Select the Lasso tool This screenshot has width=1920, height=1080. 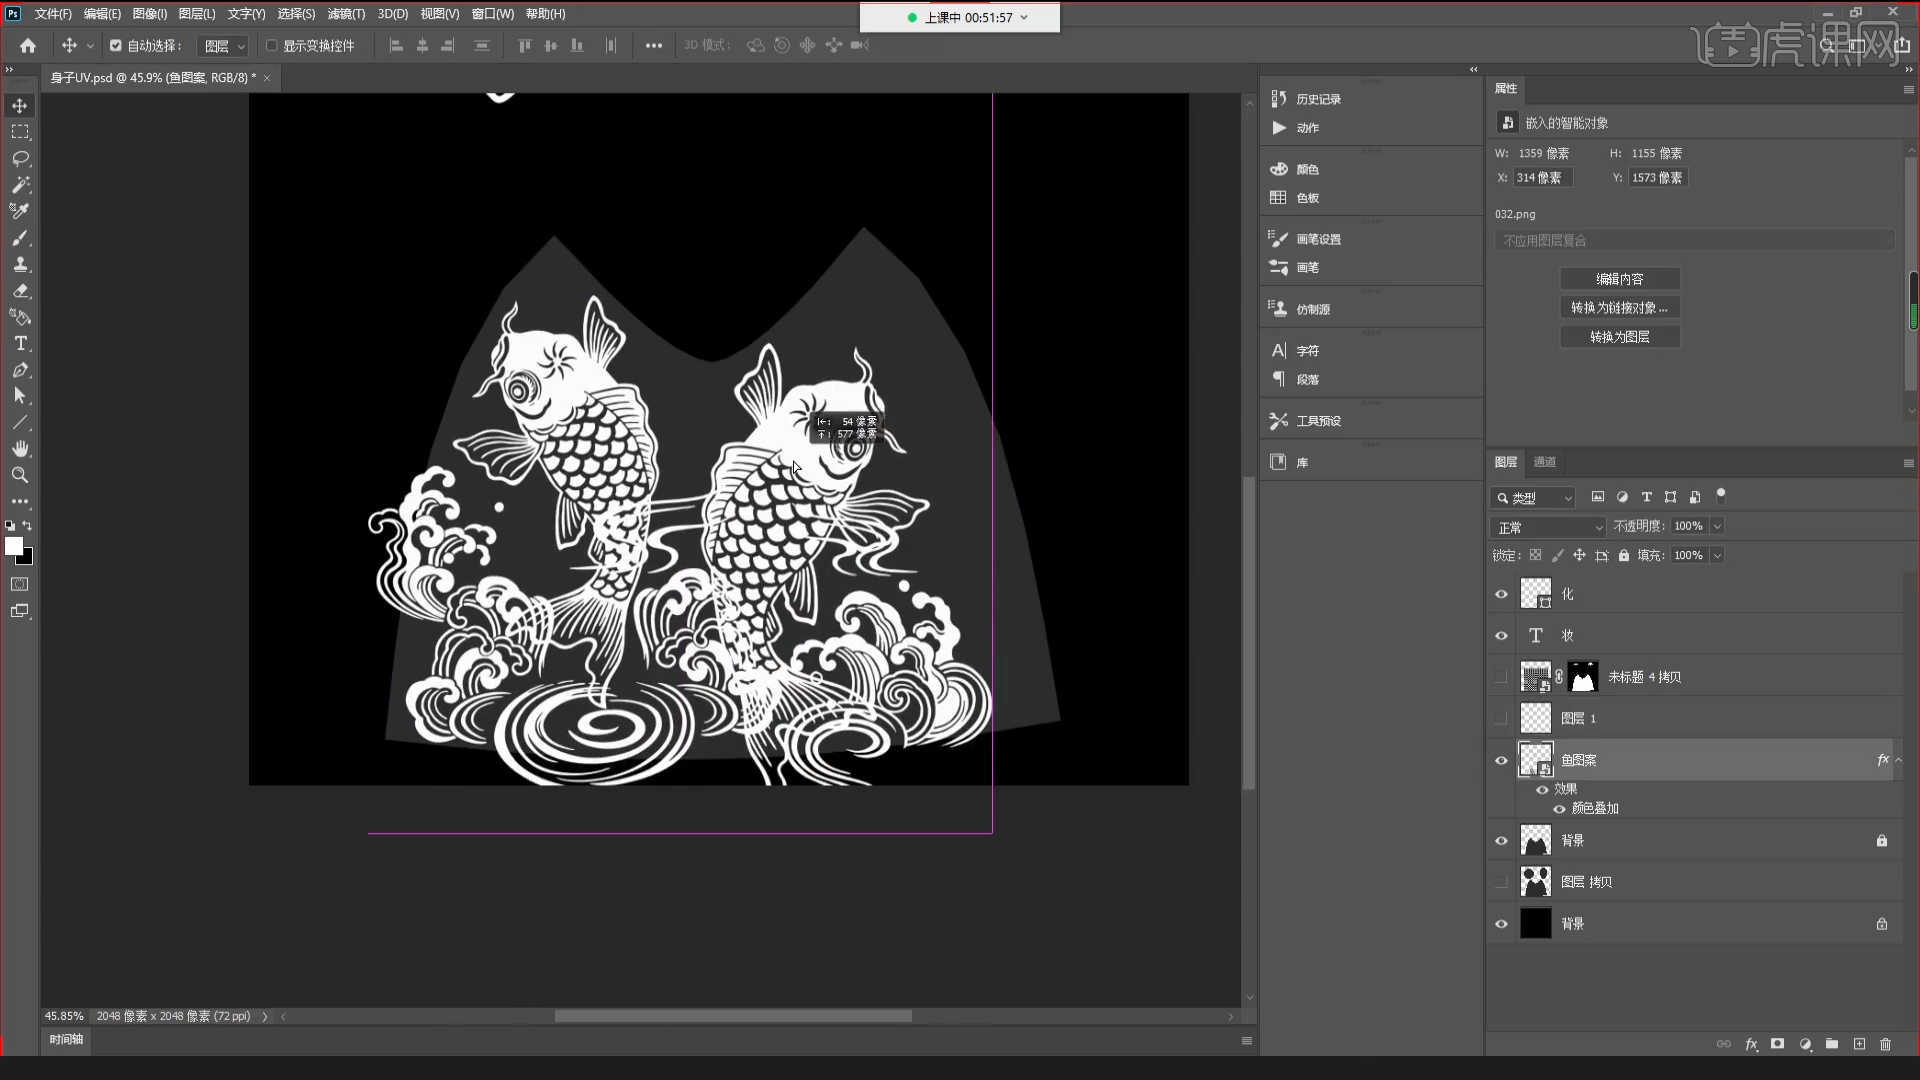[x=20, y=159]
